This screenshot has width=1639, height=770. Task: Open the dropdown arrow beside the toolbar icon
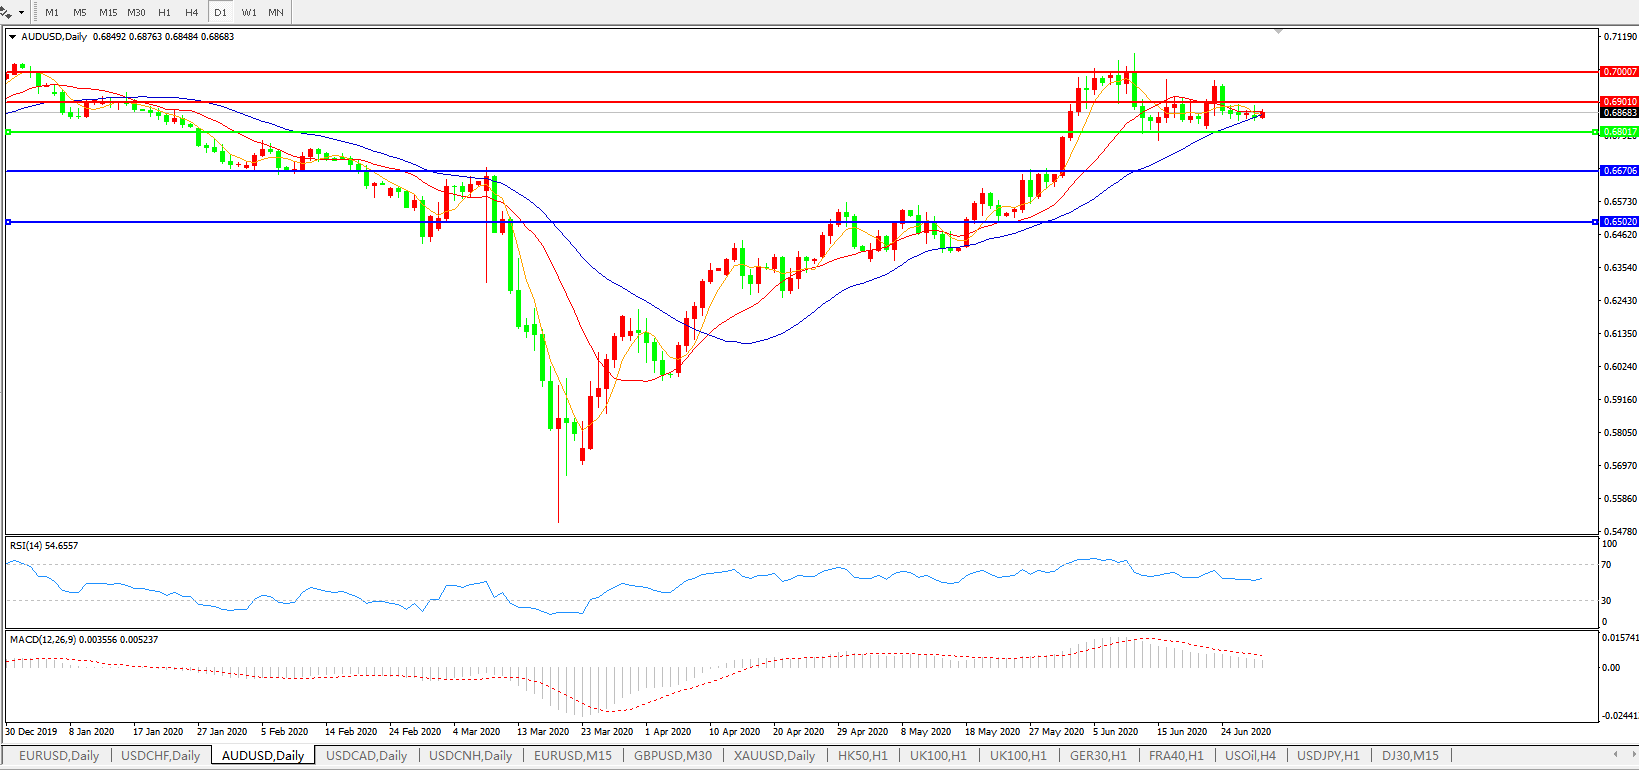[21, 13]
